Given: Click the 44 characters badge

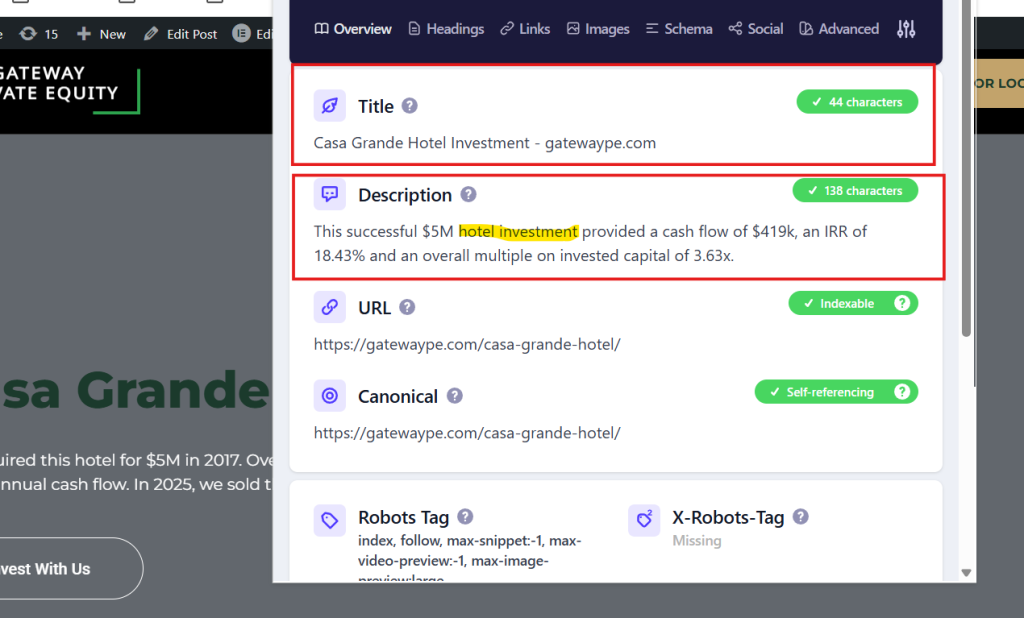Looking at the screenshot, I should click(857, 102).
